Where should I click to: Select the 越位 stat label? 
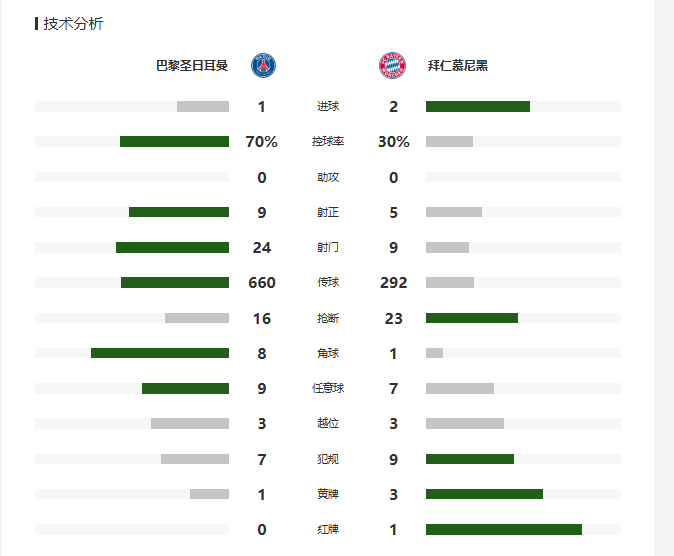coord(327,424)
